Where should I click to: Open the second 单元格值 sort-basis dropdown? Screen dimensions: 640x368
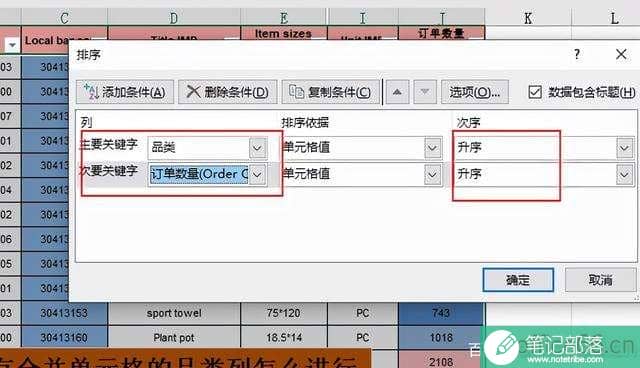coord(433,175)
